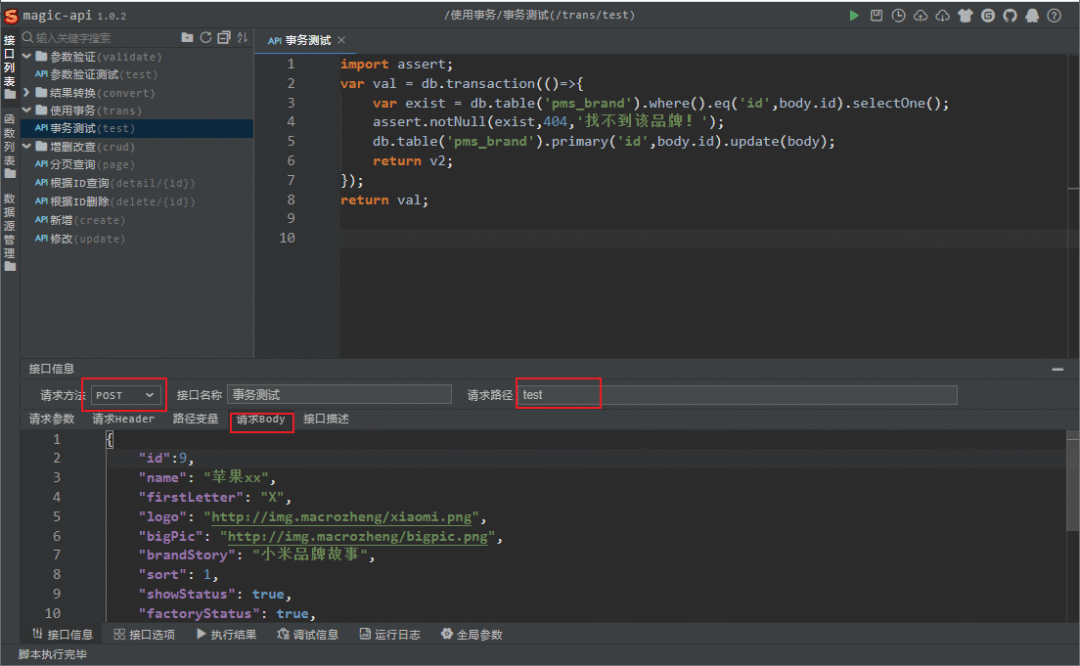Click the "showStatus": true line

[x=215, y=594]
